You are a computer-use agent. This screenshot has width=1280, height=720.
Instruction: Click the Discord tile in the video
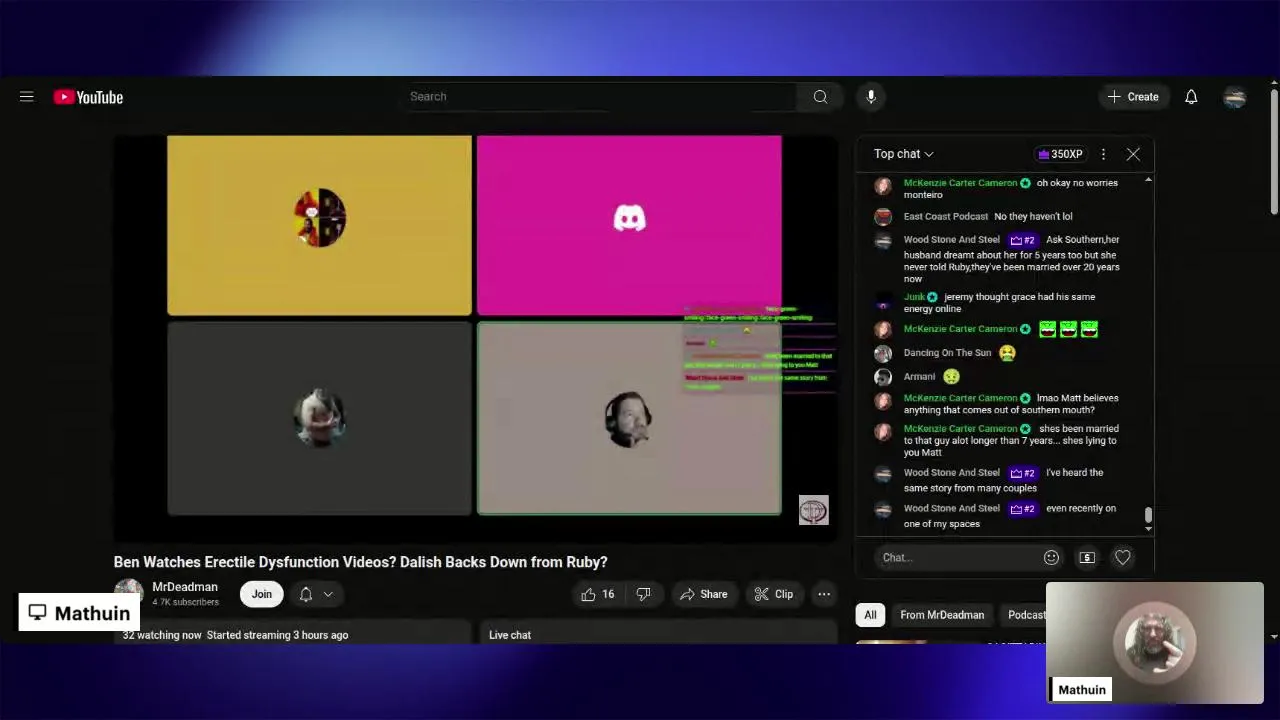pos(629,225)
